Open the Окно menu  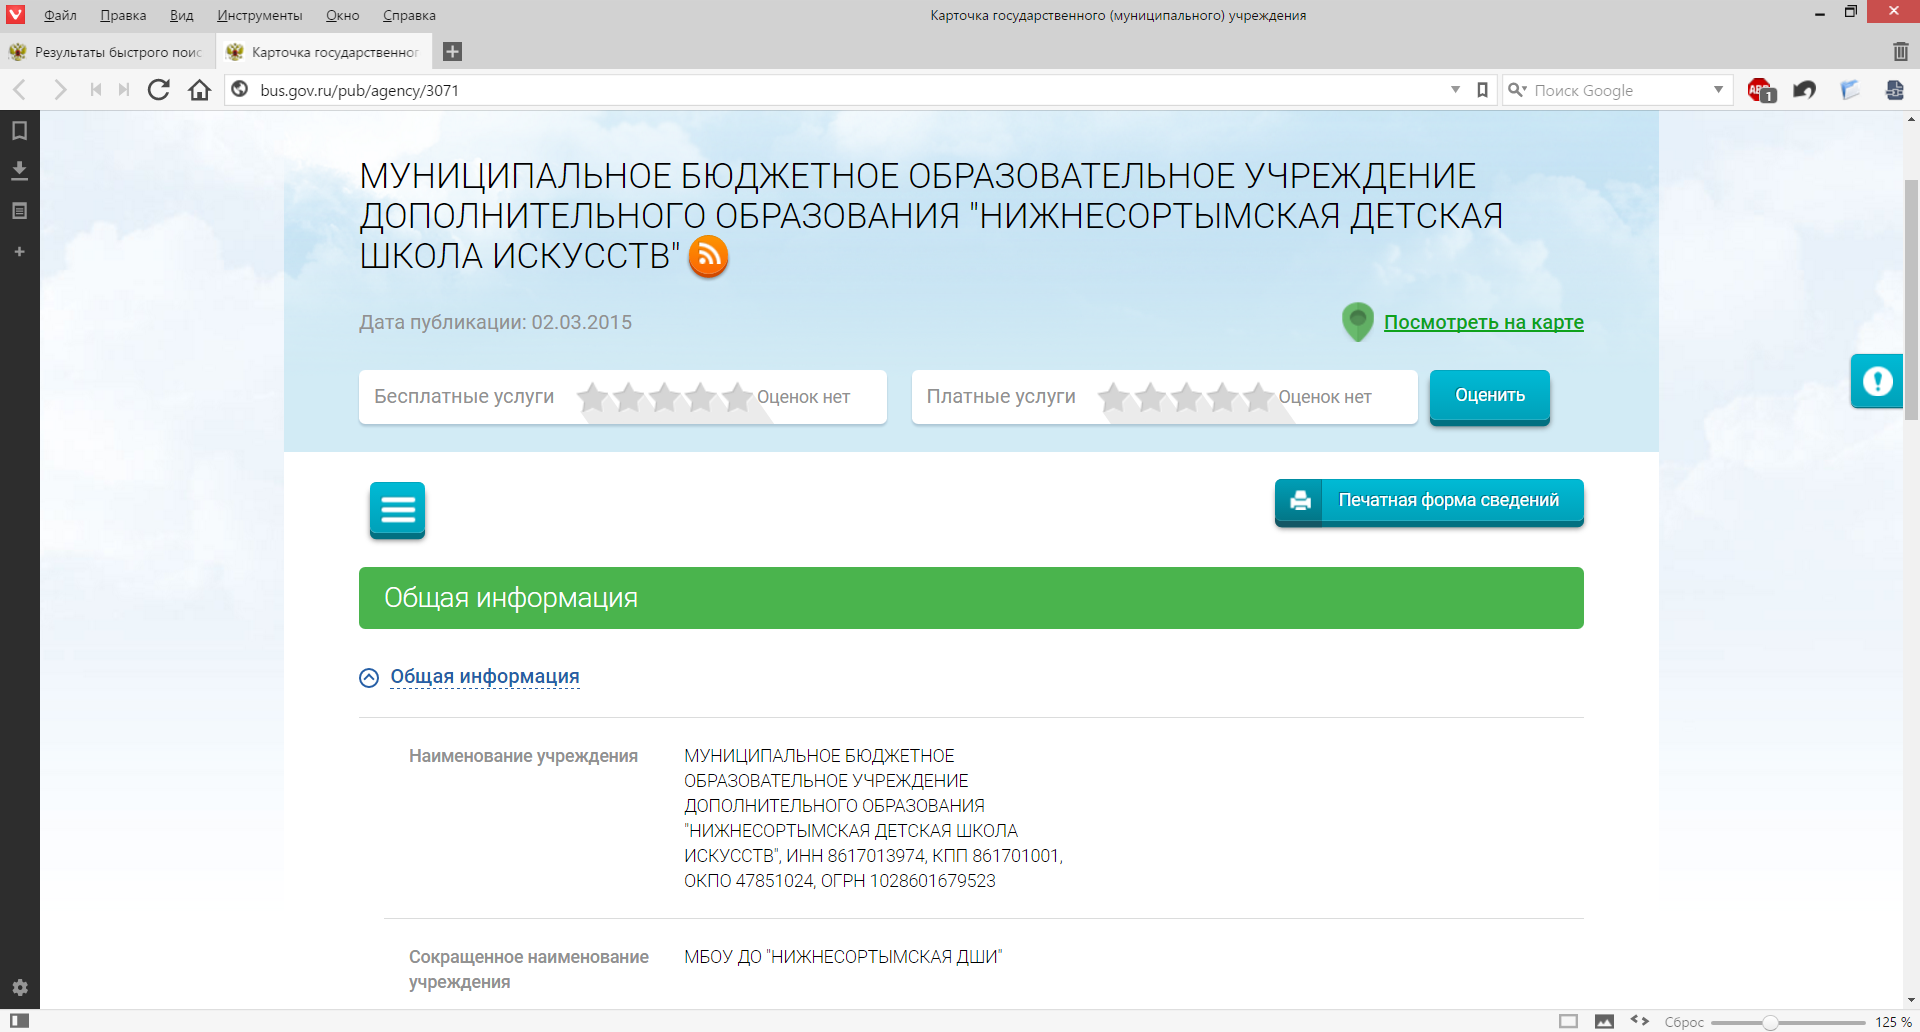click(342, 15)
